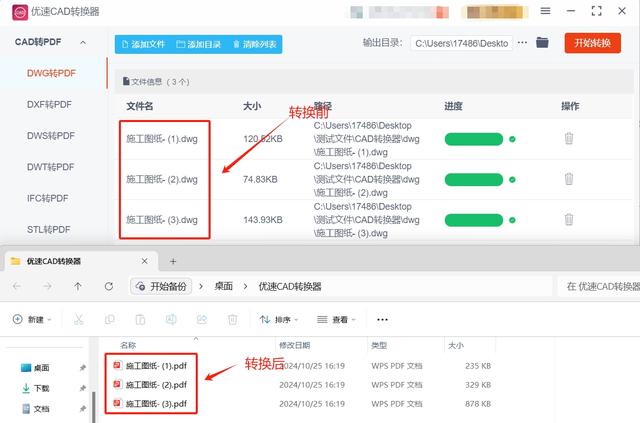Image resolution: width=640 pixels, height=423 pixels.
Task: Click the Delete trash icon in Explorer toolbar
Action: pyautogui.click(x=232, y=320)
